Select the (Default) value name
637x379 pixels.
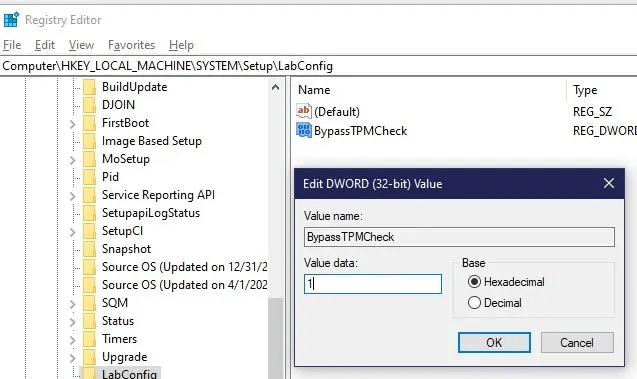[x=337, y=112]
